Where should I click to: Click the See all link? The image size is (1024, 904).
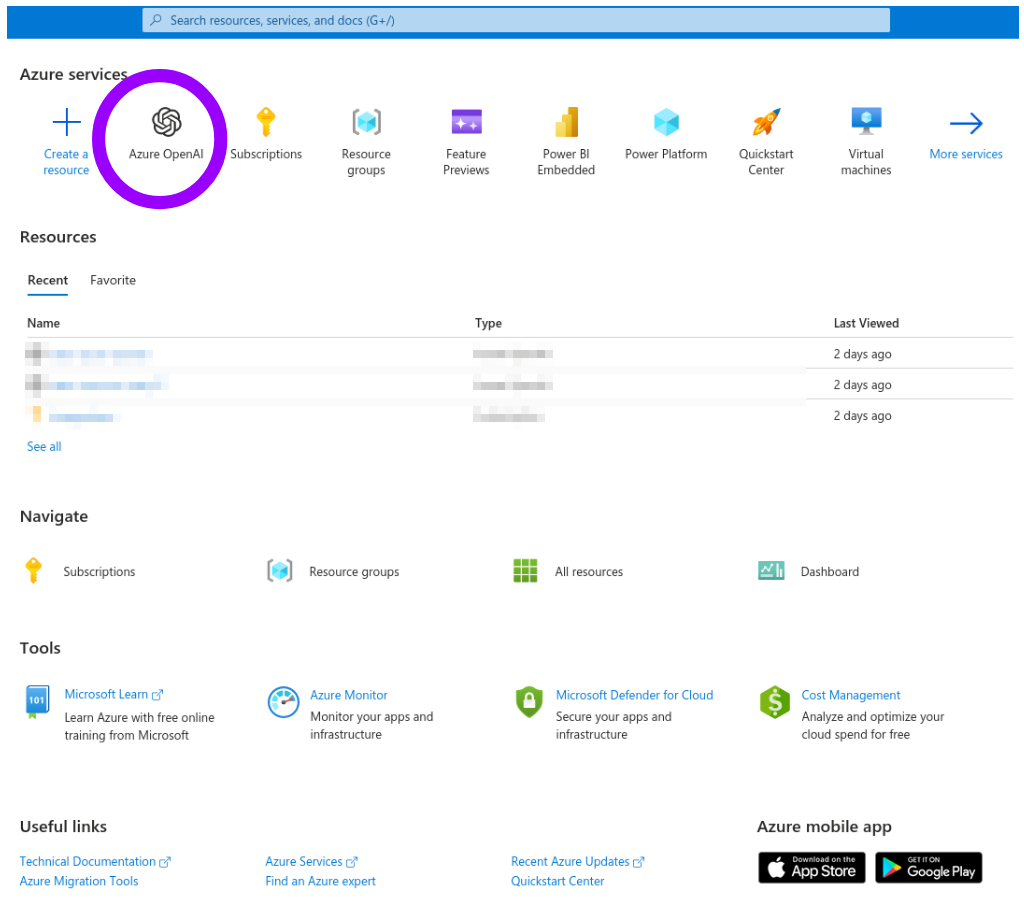click(x=43, y=446)
